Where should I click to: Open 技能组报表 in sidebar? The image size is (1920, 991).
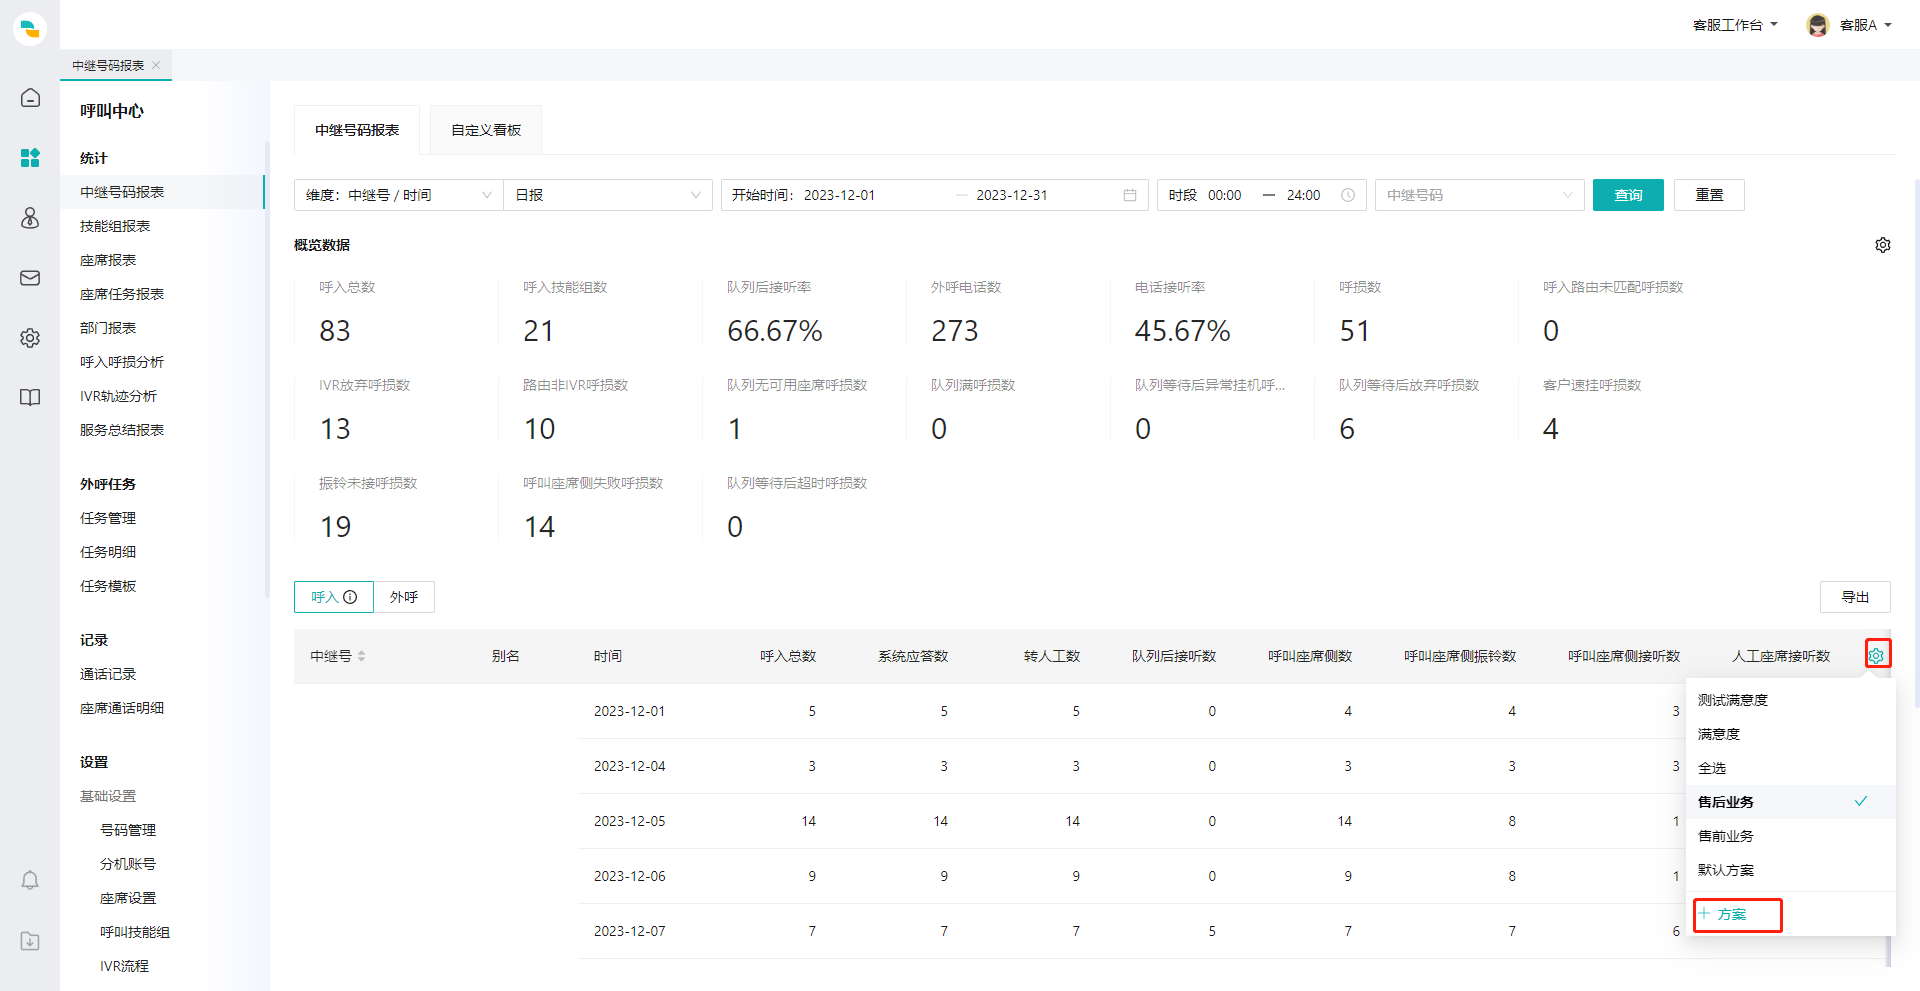pyautogui.click(x=115, y=226)
